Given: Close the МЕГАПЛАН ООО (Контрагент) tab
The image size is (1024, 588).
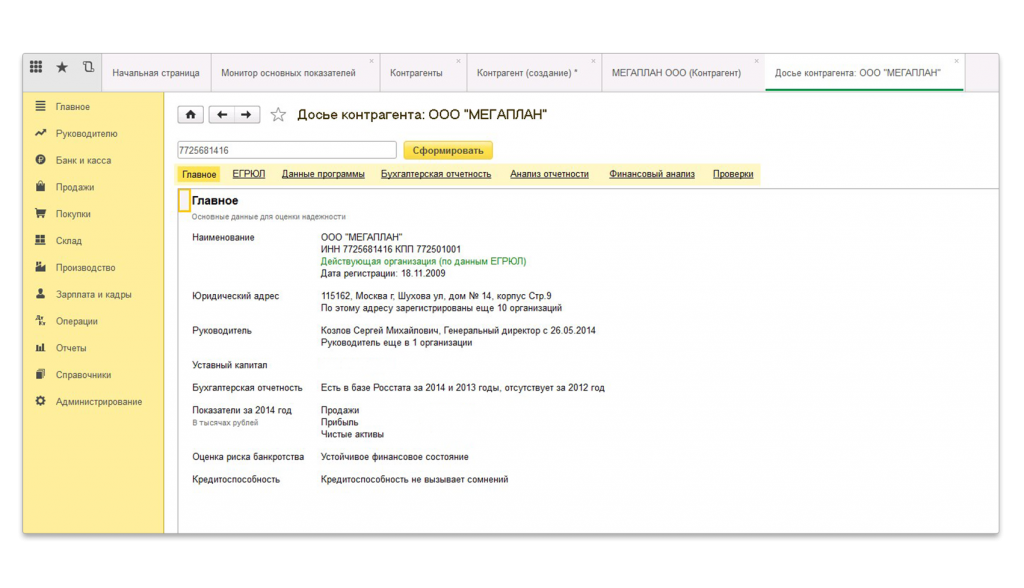Looking at the screenshot, I should 756,61.
